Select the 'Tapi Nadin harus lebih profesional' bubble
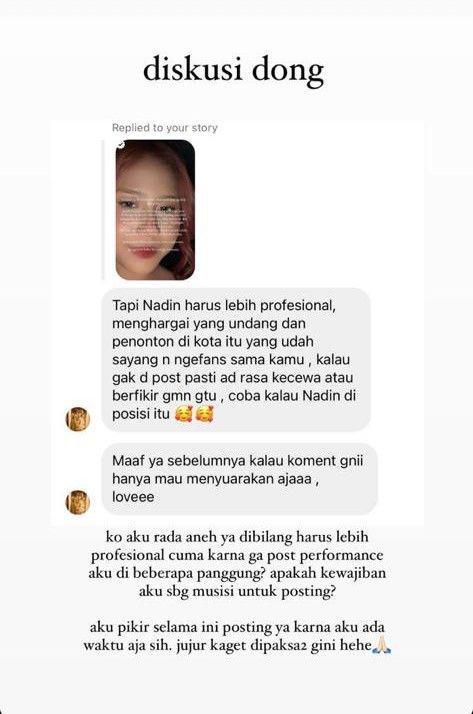The width and height of the screenshot is (473, 714). 236,359
